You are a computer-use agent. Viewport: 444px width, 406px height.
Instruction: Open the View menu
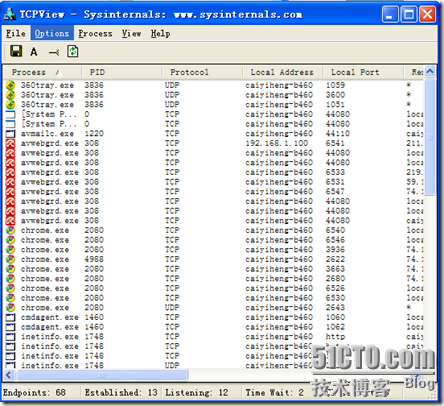point(131,33)
